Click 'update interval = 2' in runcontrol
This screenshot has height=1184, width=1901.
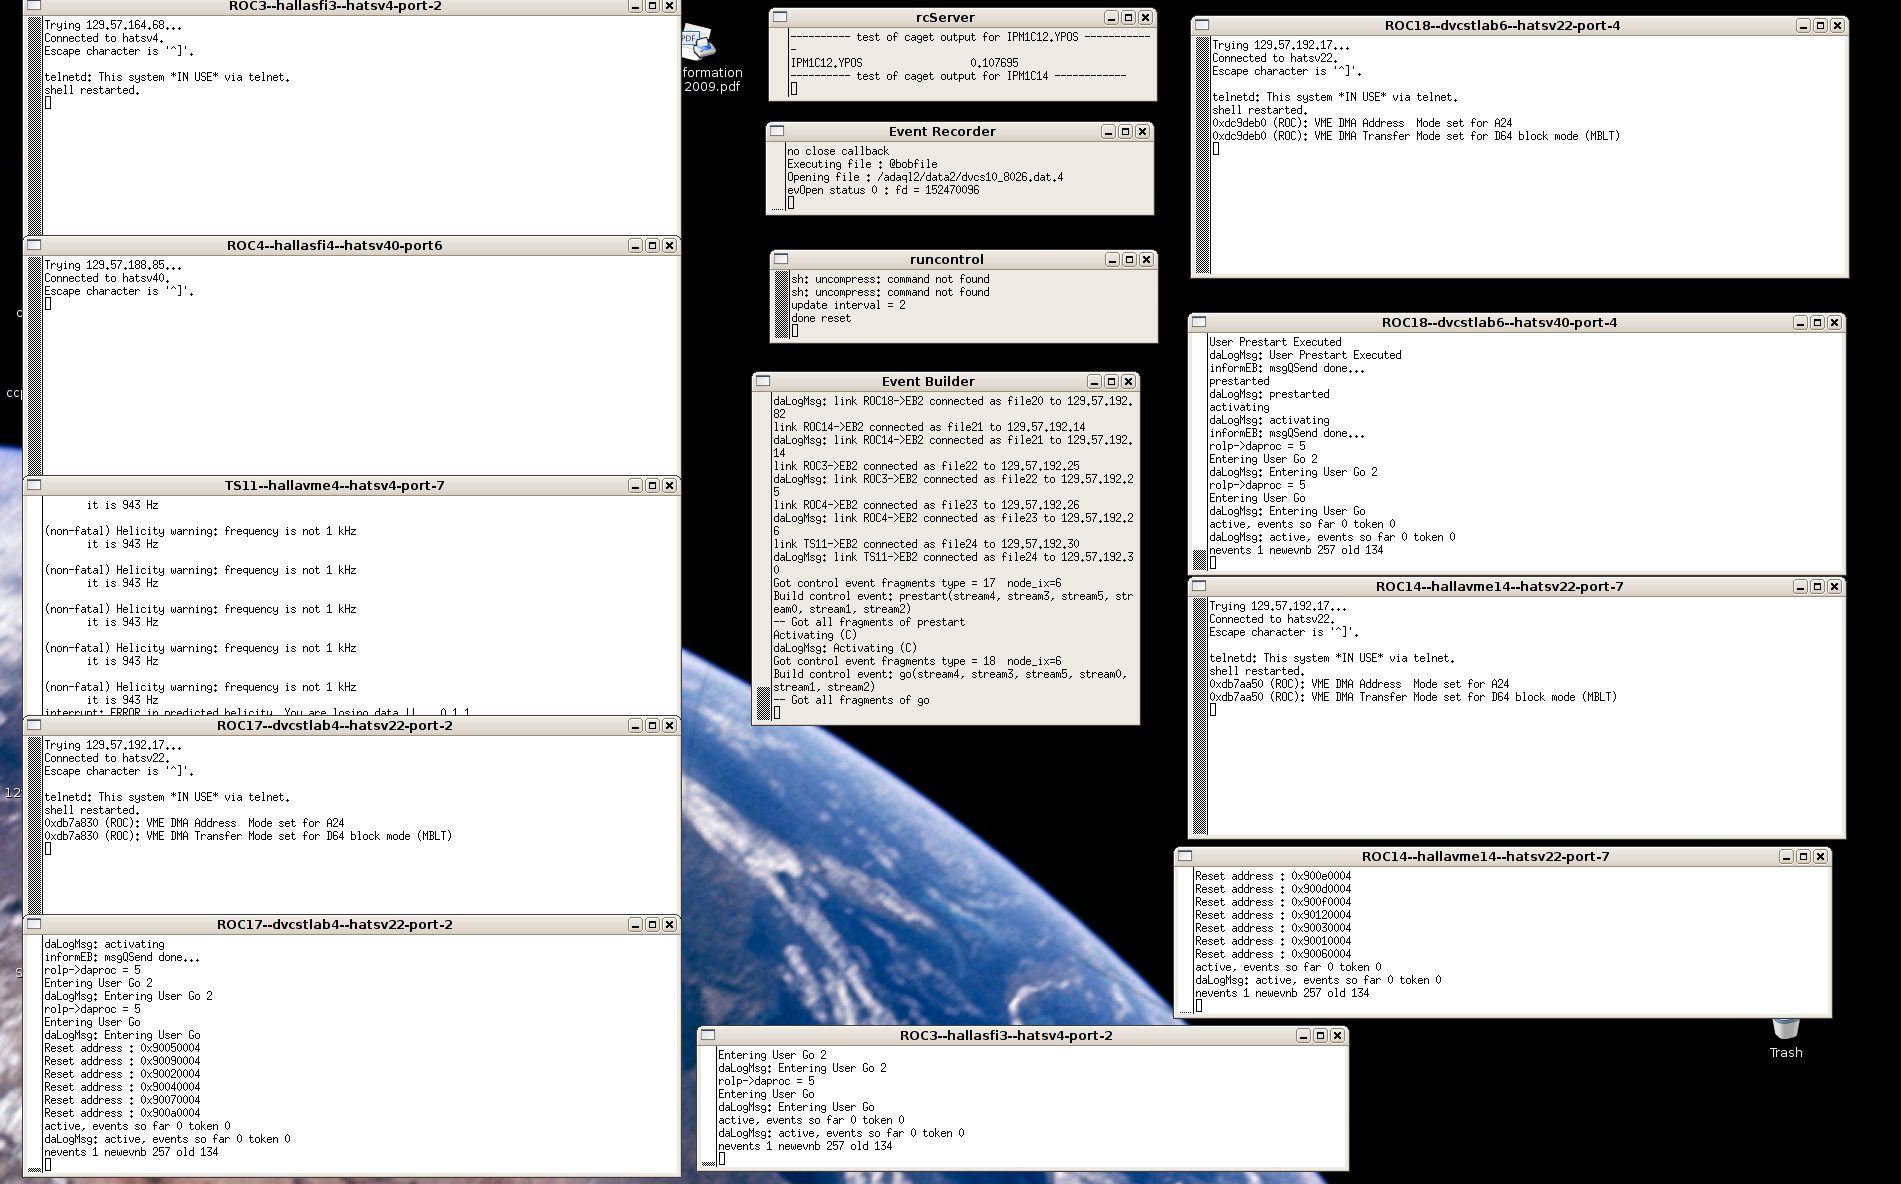(848, 305)
